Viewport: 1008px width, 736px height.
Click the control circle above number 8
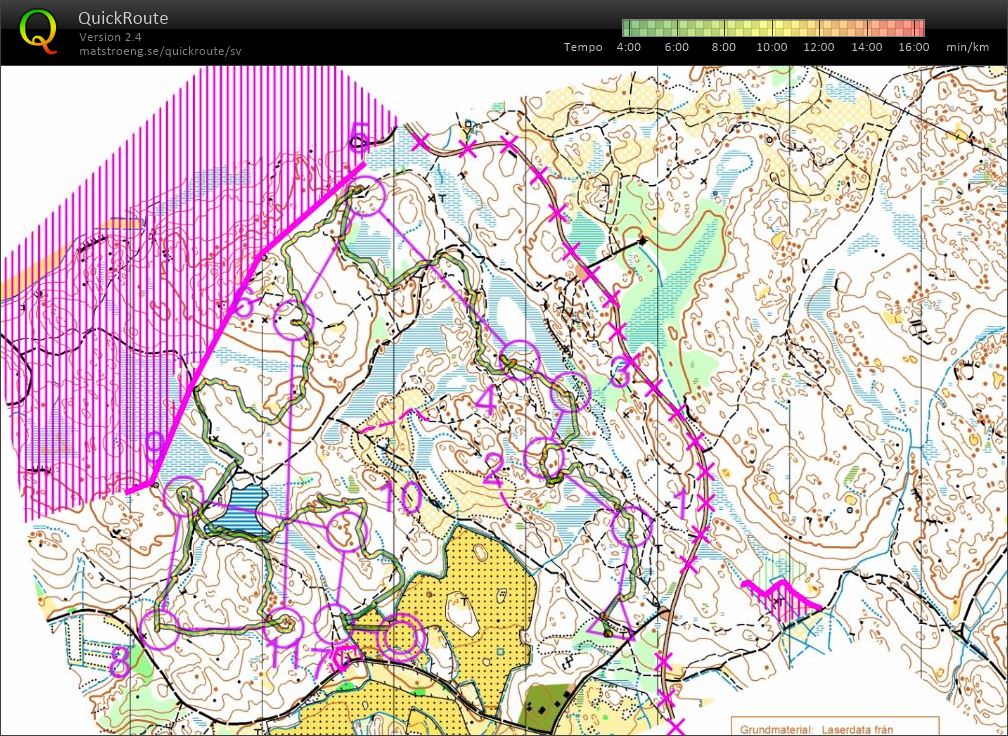pyautogui.click(x=158, y=630)
